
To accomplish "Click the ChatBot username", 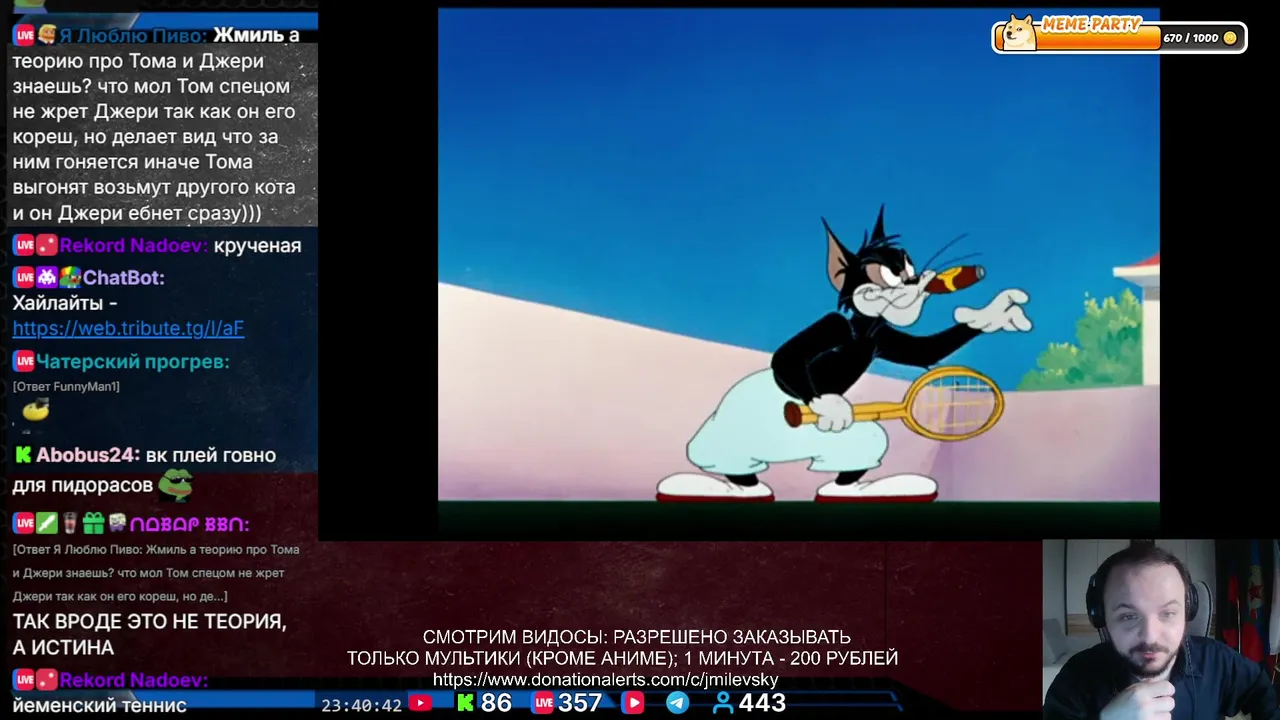I will [x=124, y=277].
